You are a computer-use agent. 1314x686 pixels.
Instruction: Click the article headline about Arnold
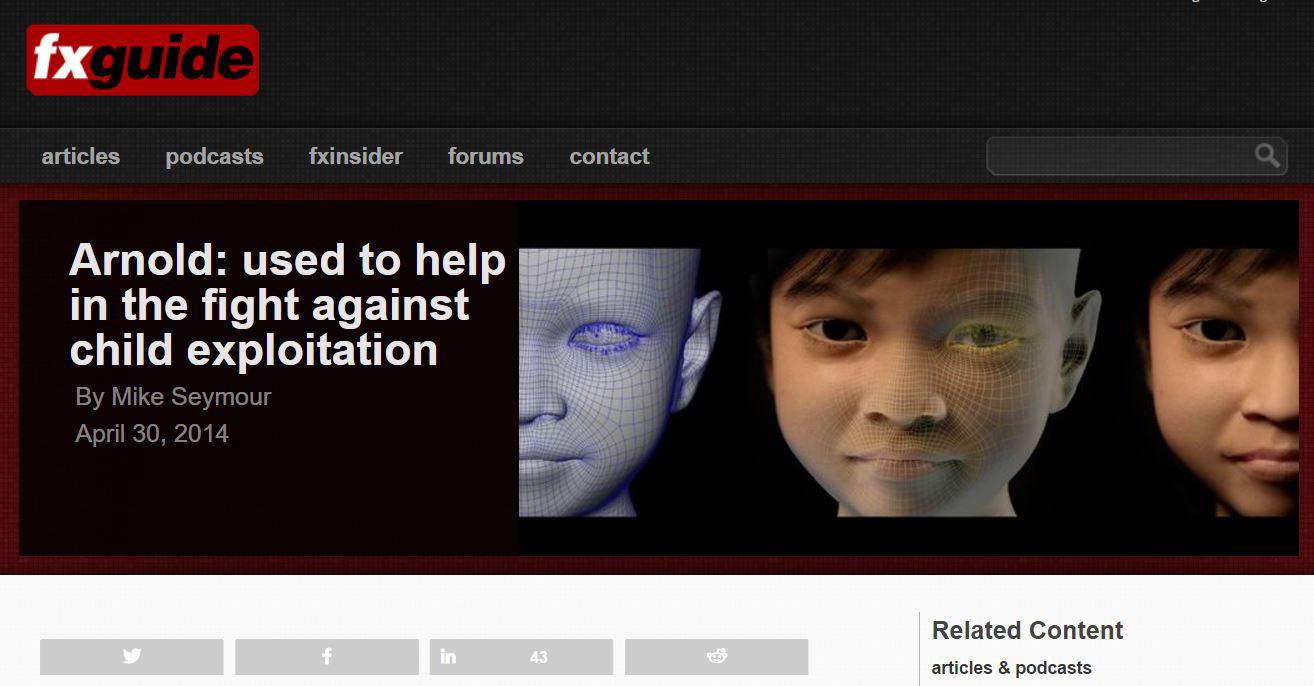(x=288, y=305)
